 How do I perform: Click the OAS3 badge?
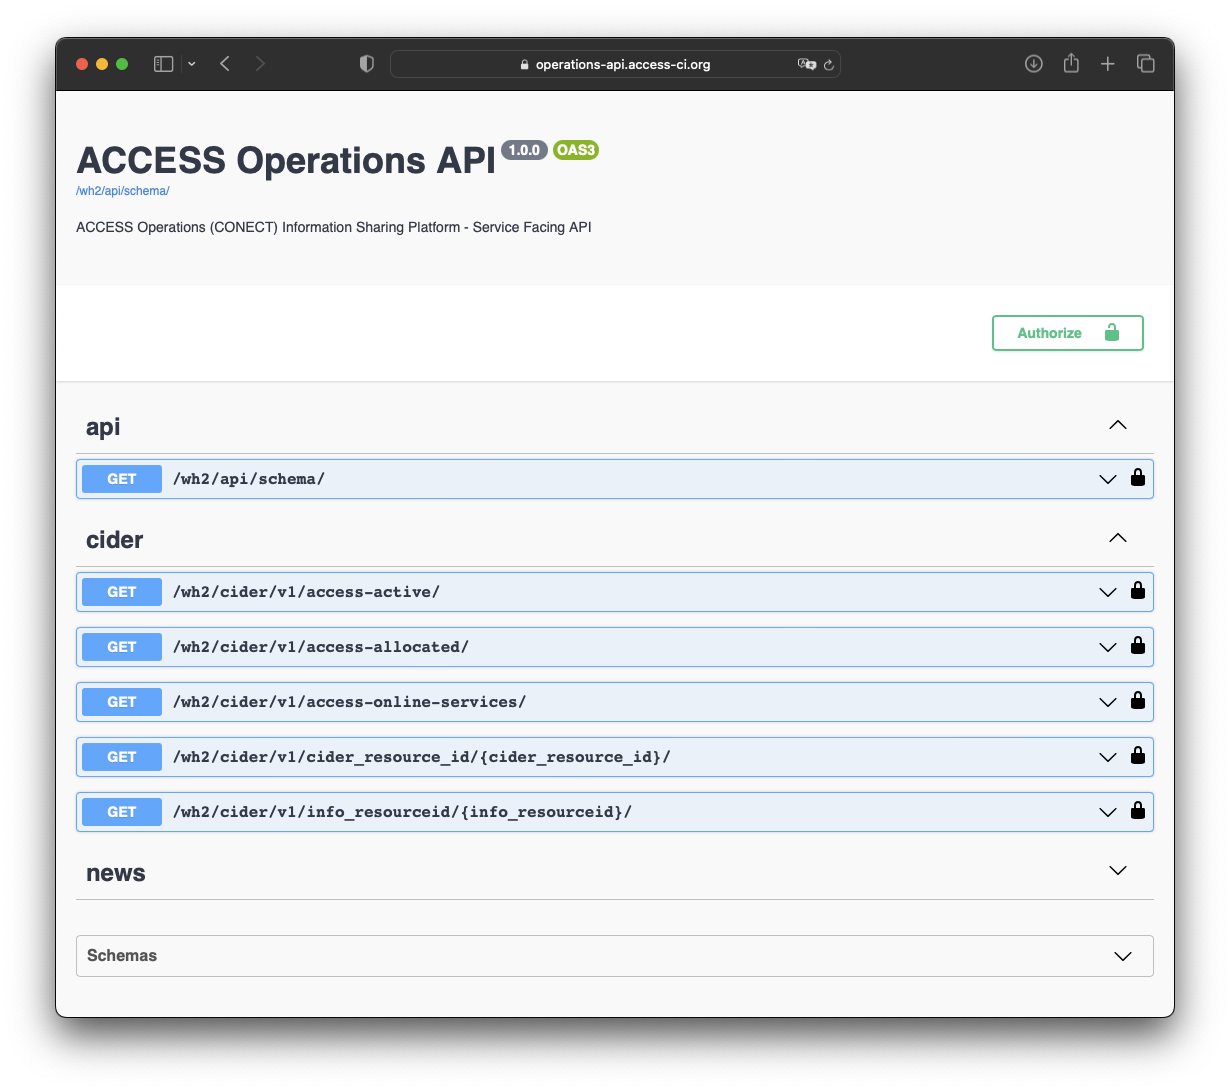pos(576,150)
